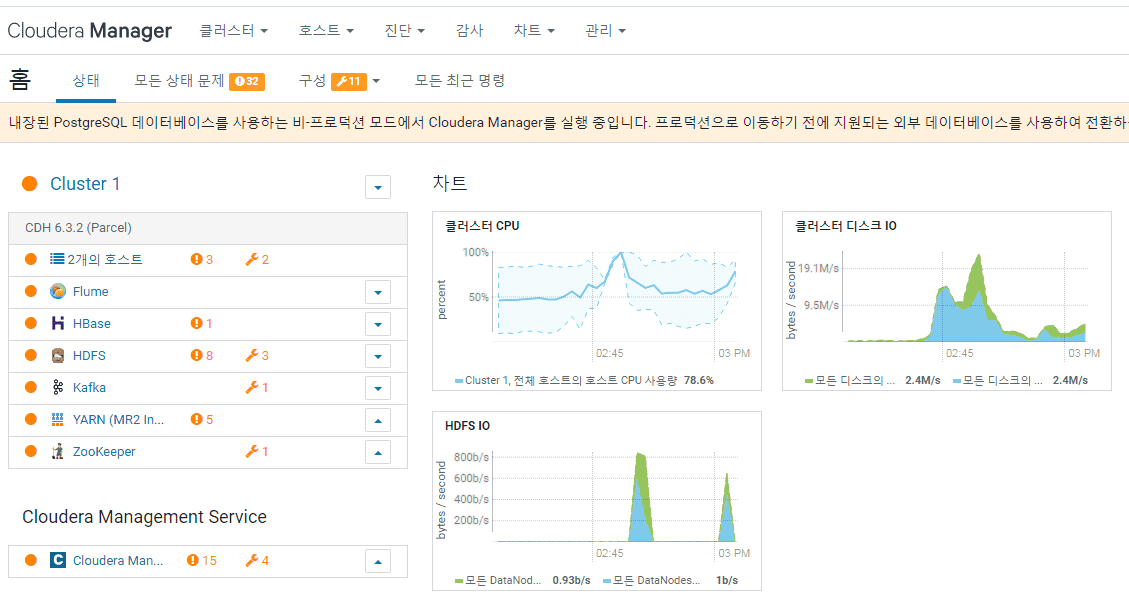Open the ZooKeeper actions dropdown
The image size is (1129, 596).
(x=378, y=452)
